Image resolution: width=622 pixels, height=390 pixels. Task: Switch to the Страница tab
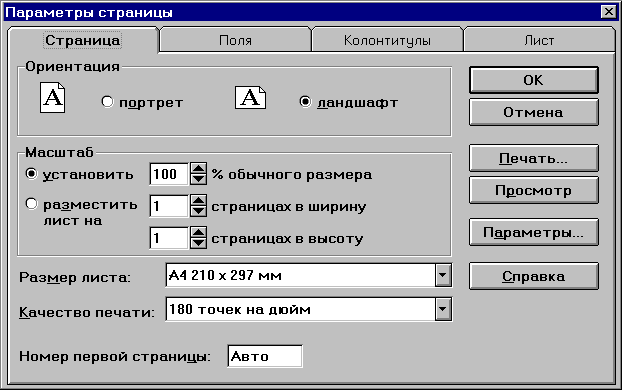click(x=83, y=40)
